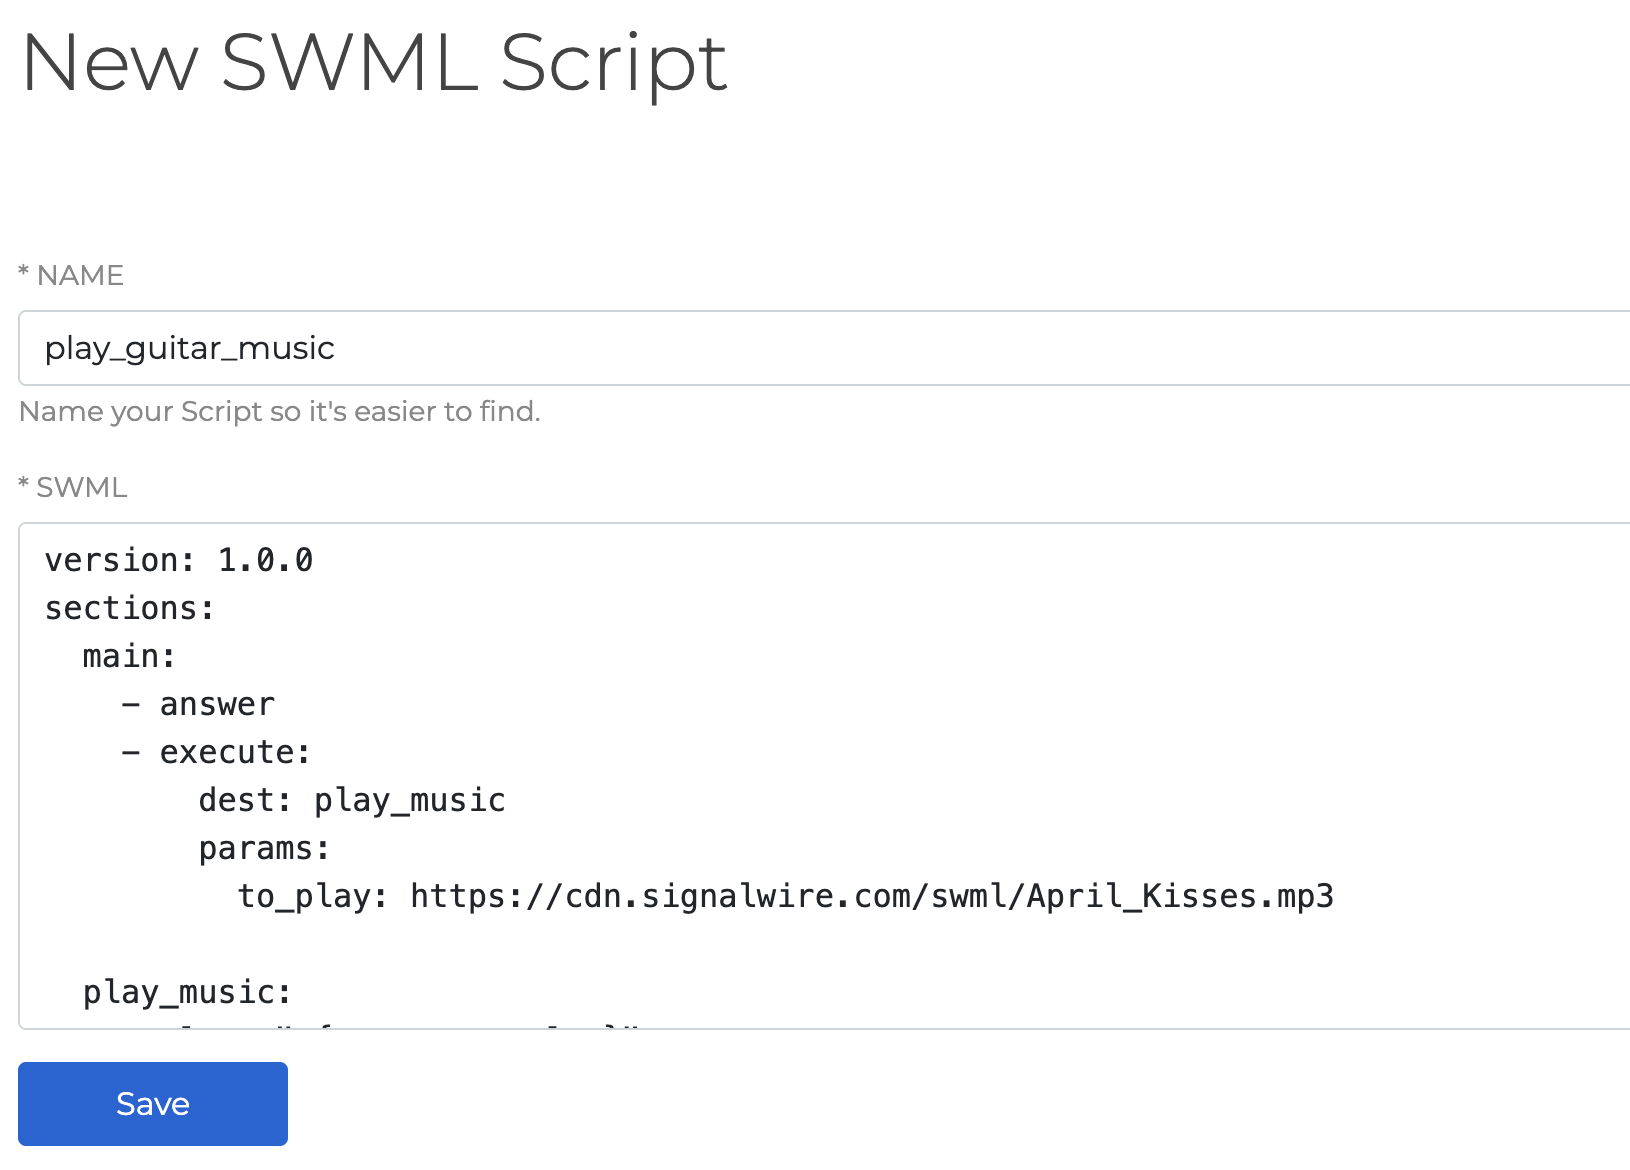Click the main: section label in code
The height and width of the screenshot is (1170, 1630).
point(128,656)
